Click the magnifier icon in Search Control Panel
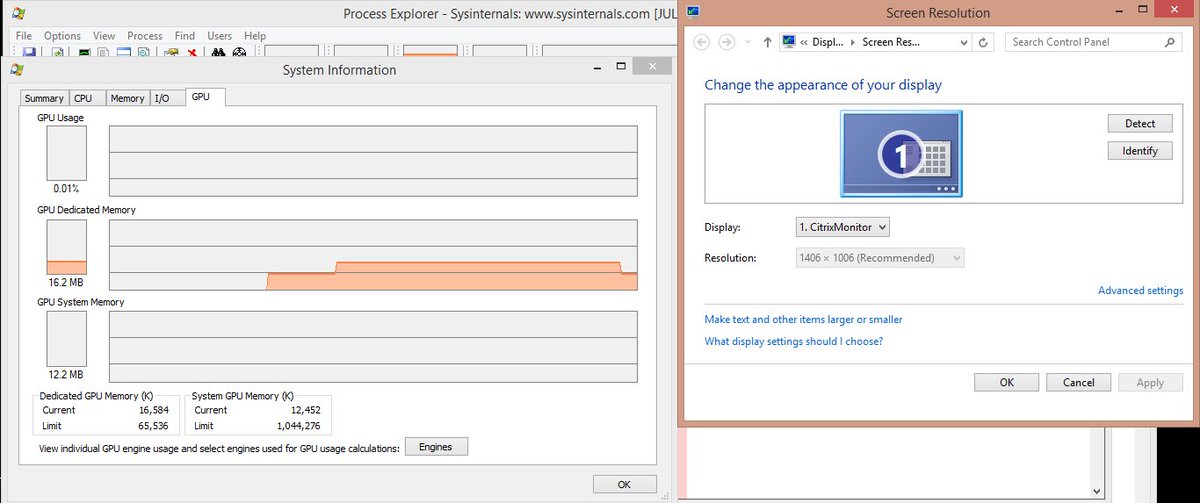The height and width of the screenshot is (503, 1200). [1170, 42]
